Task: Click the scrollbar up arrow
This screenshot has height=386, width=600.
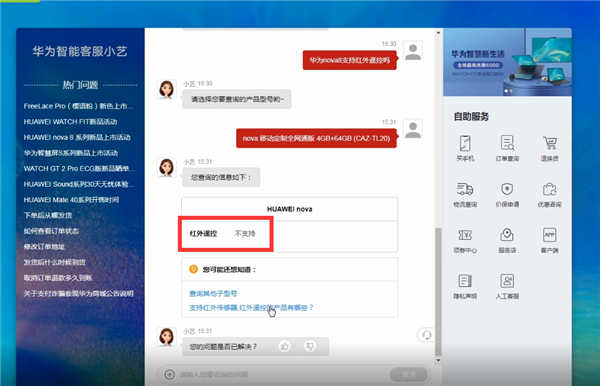Action: click(x=438, y=33)
